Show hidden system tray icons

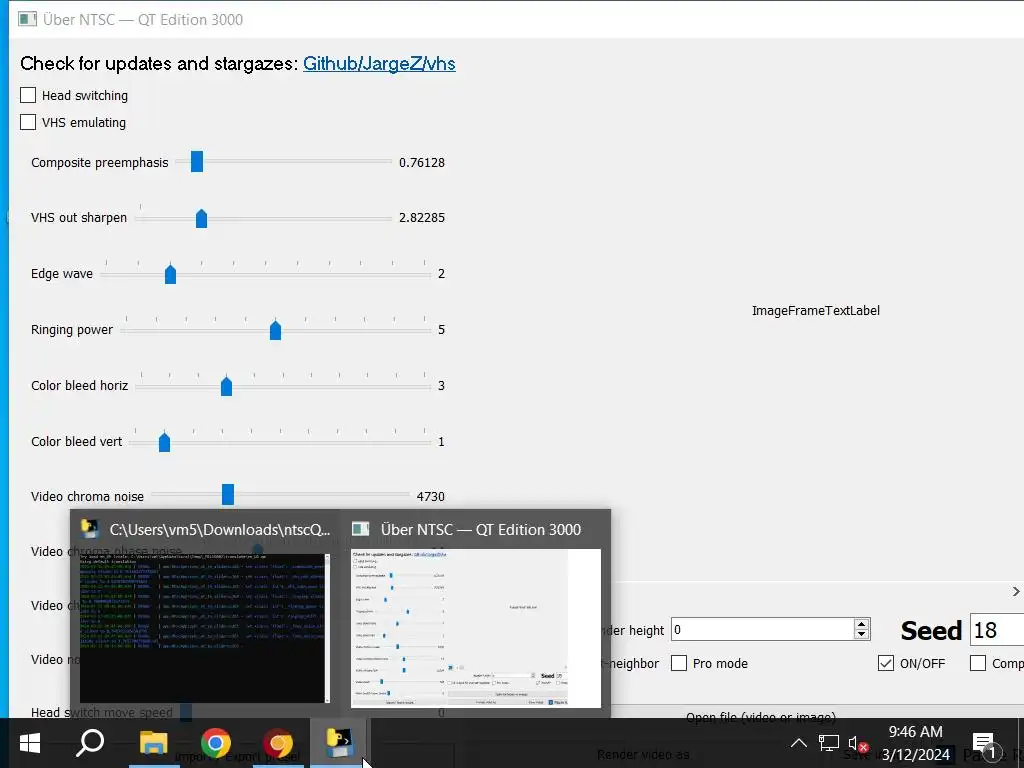point(799,743)
